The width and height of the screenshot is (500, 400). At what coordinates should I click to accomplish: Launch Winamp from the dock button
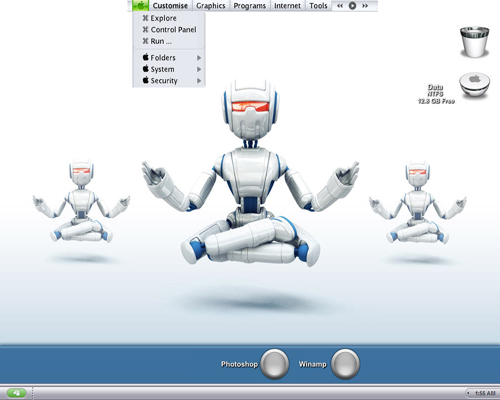346,364
